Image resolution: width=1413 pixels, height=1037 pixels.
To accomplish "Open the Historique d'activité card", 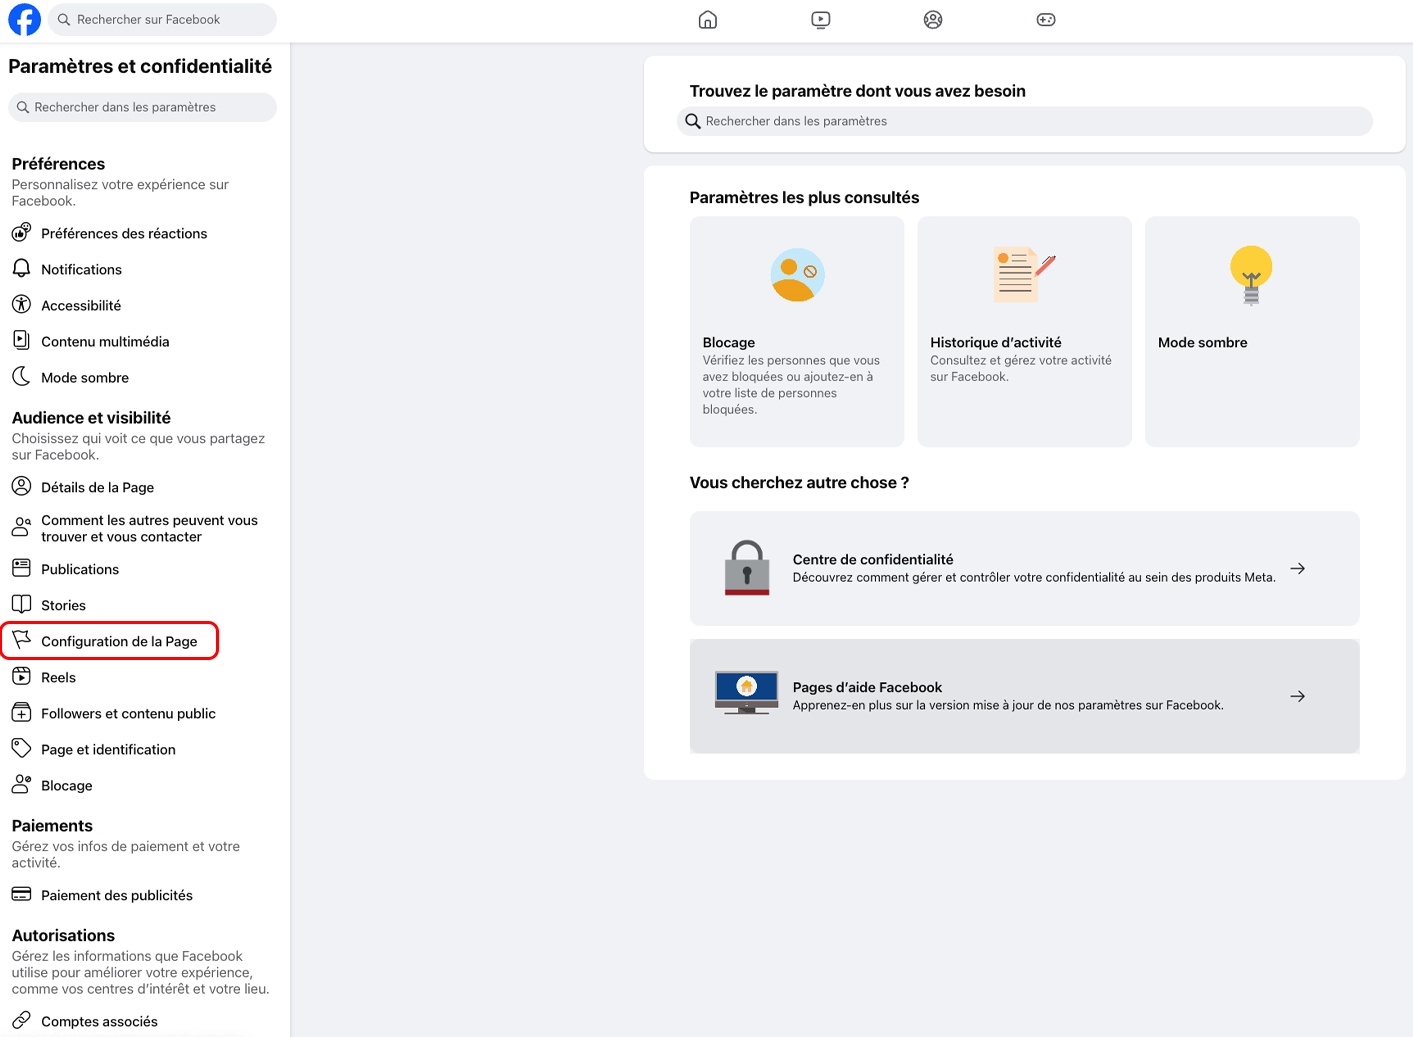I will [x=1023, y=331].
